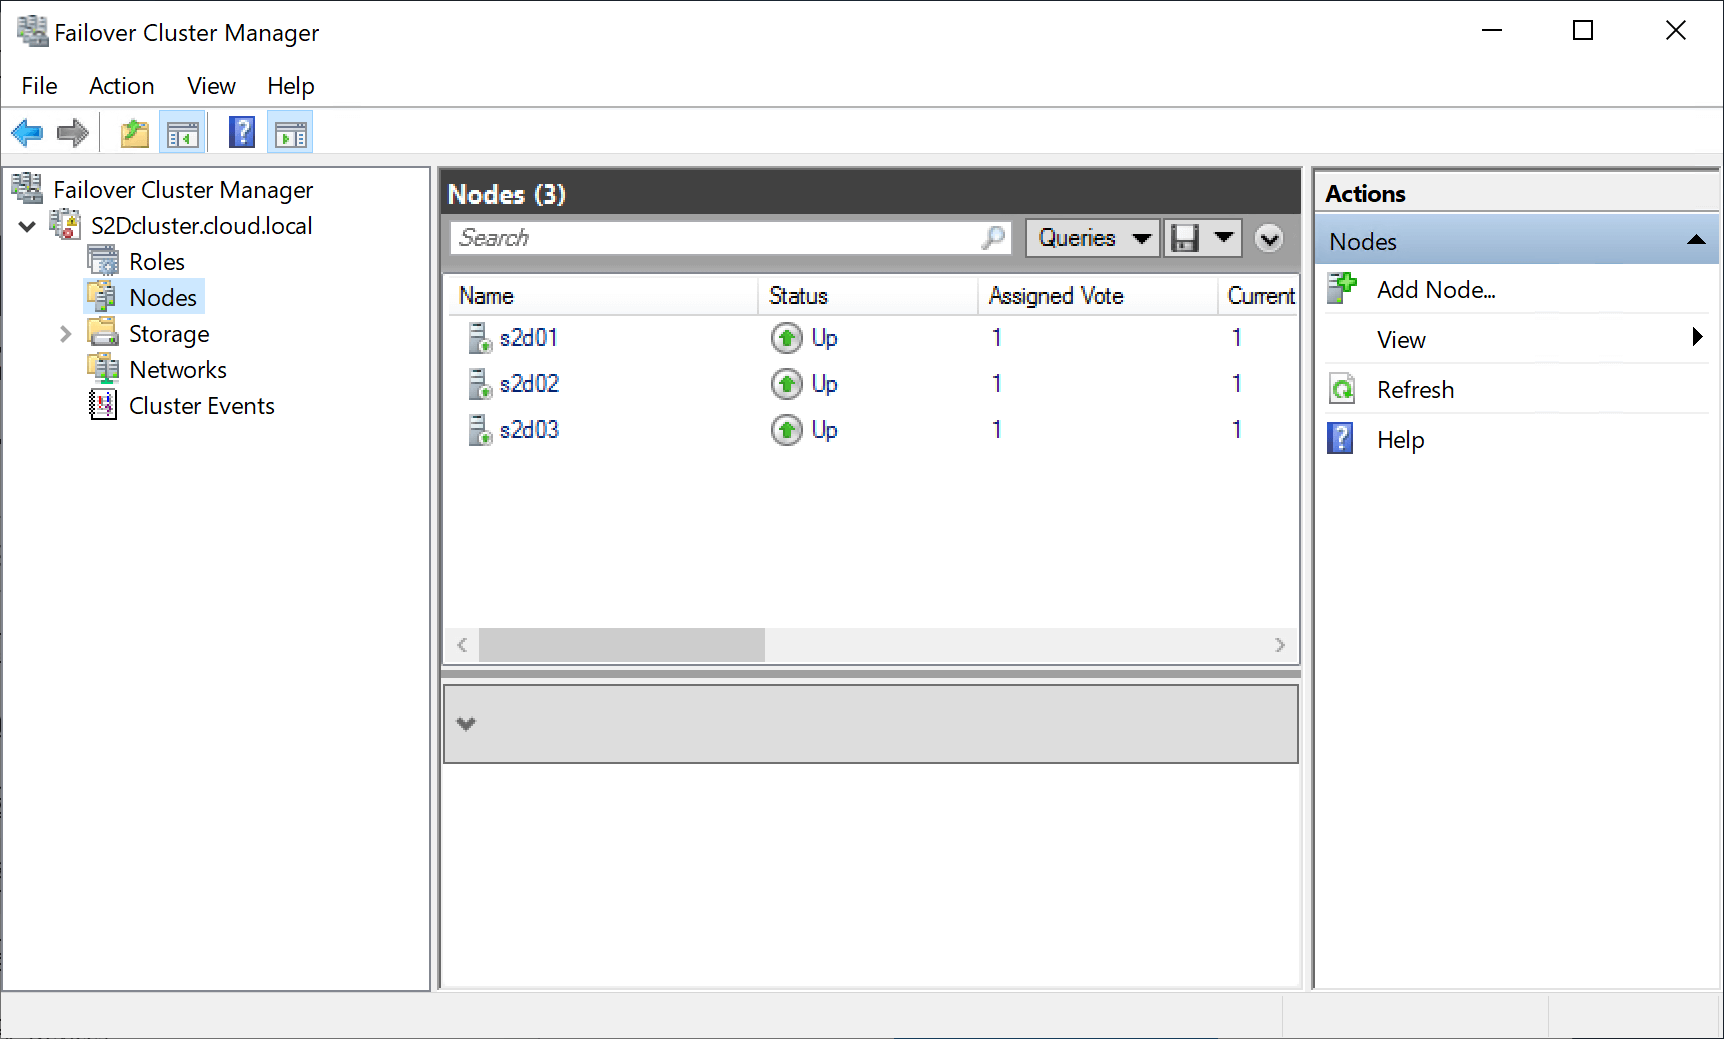Select Networks in the tree
1724x1039 pixels.
coord(178,370)
